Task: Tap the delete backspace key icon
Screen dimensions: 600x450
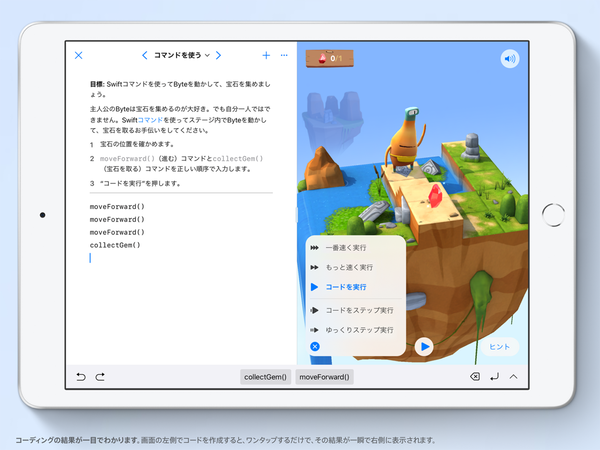Action: point(475,377)
